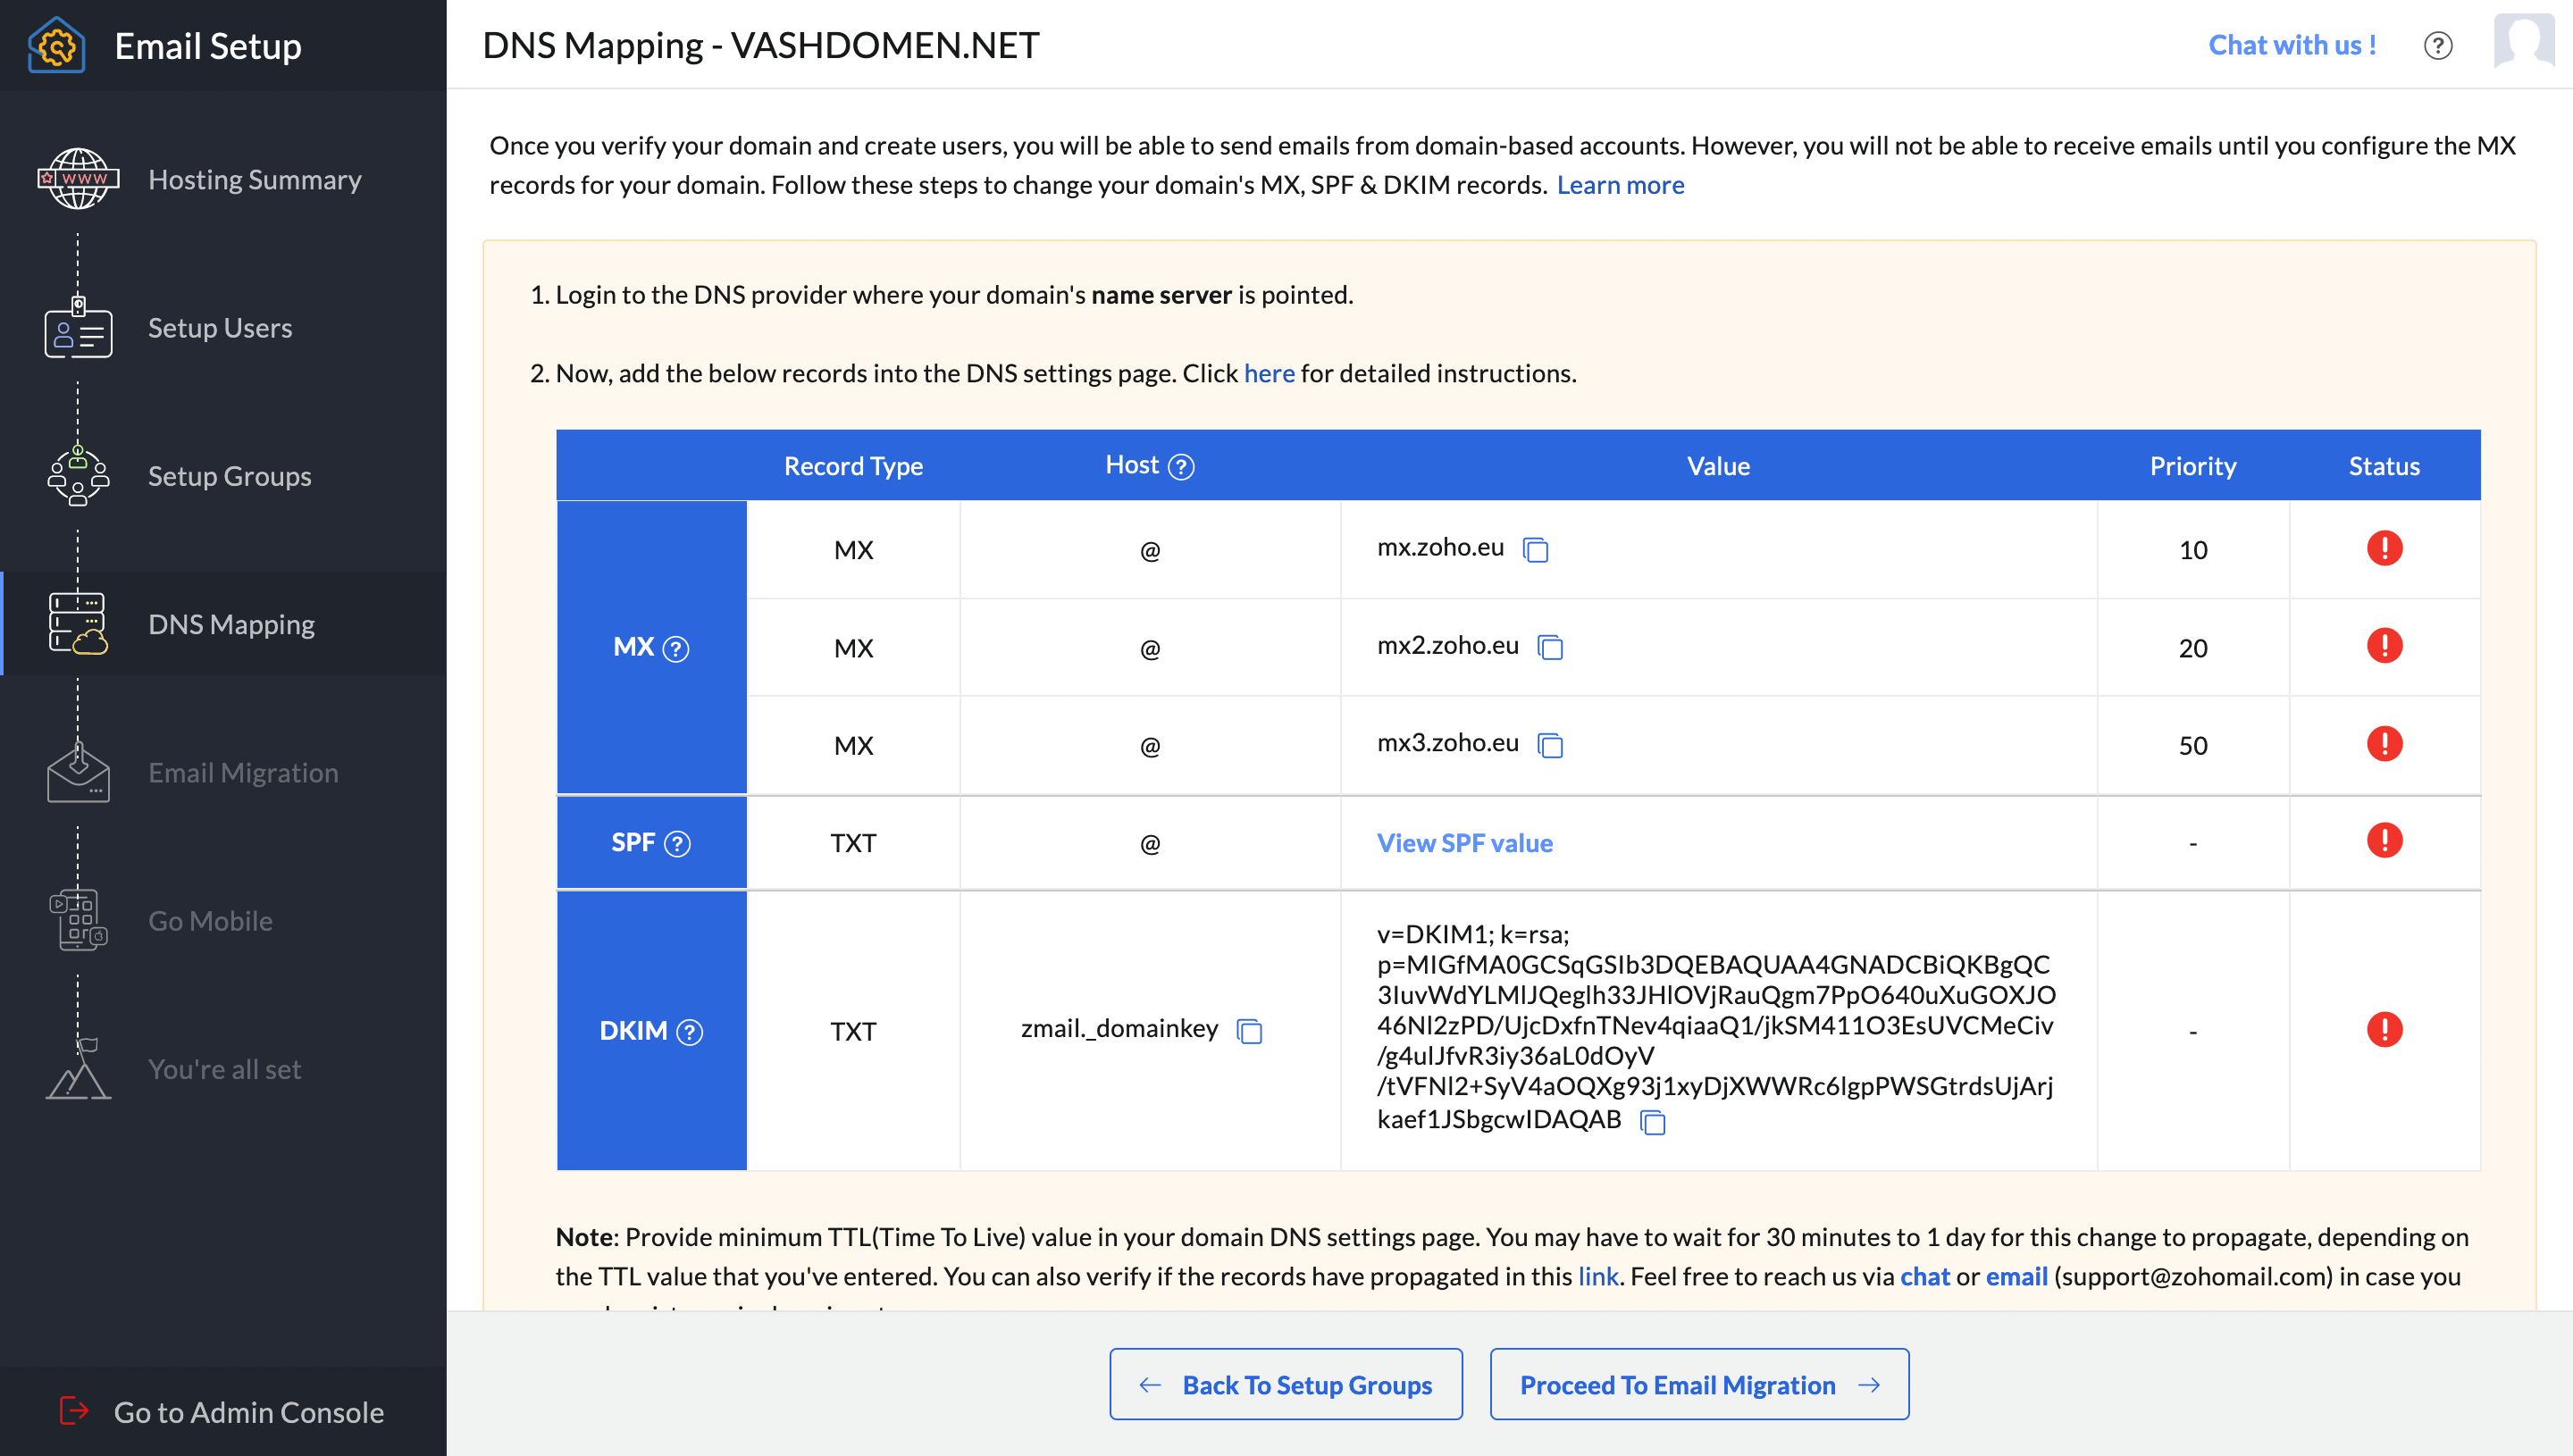Click the Status column header
The width and height of the screenshot is (2573, 1456).
(2384, 466)
